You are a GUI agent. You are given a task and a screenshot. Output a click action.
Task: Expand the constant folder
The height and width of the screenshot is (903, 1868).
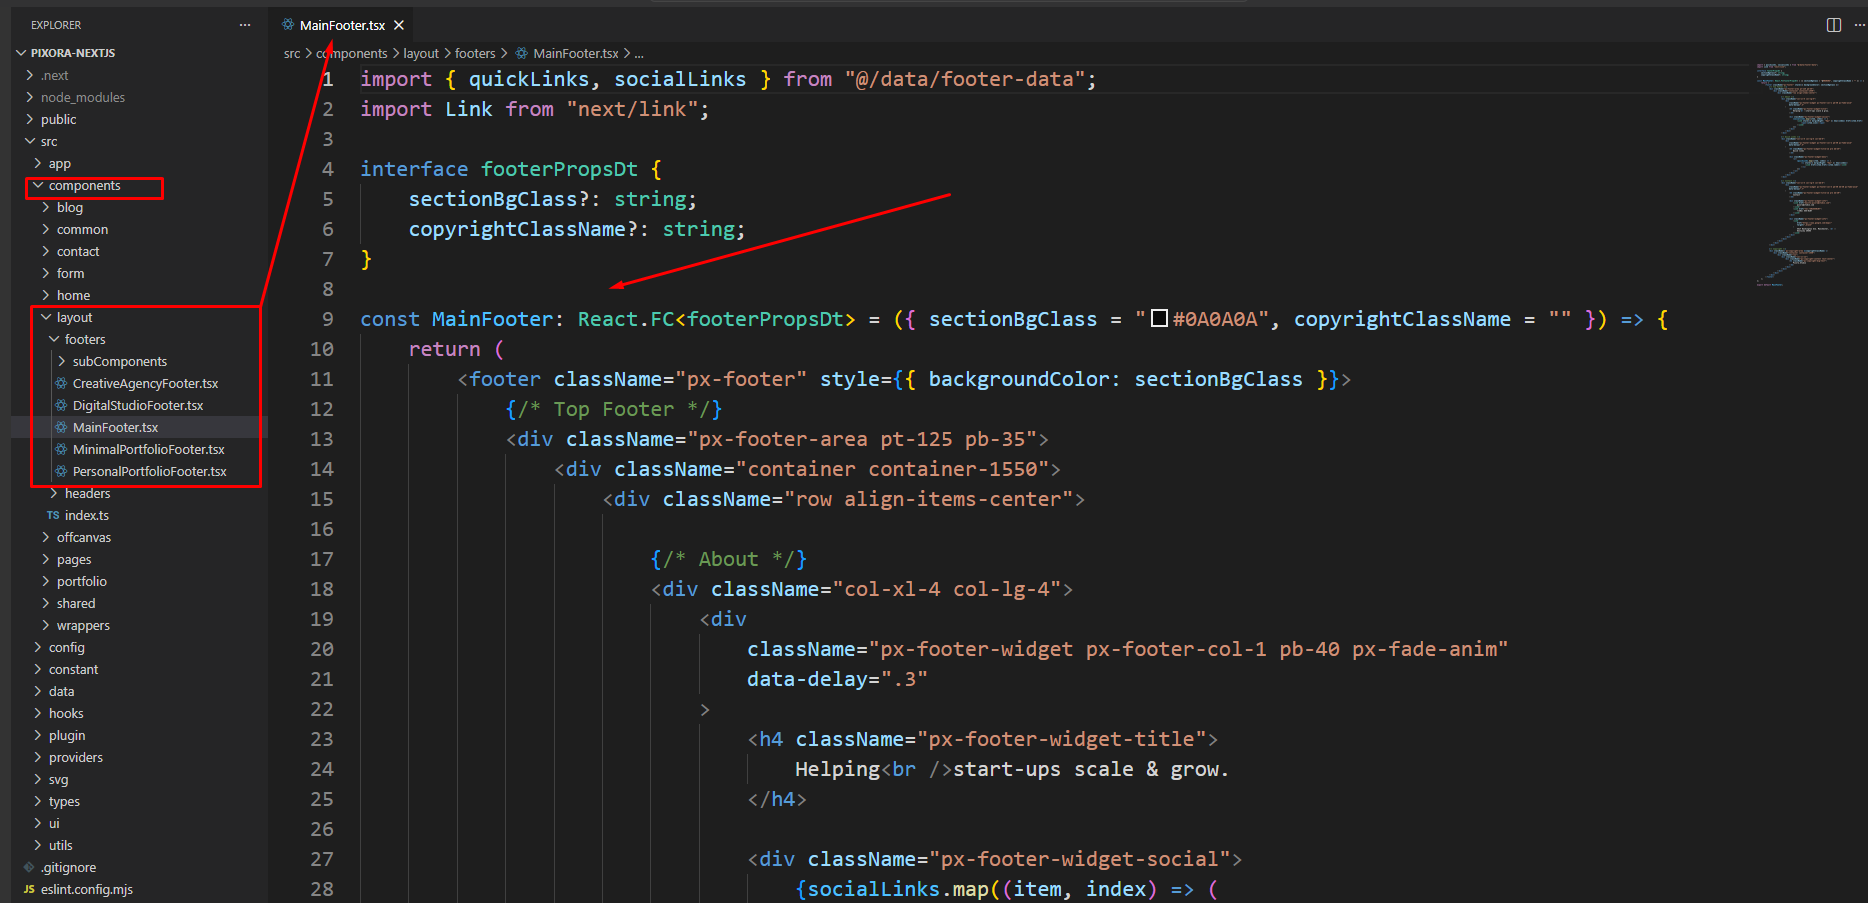pyautogui.click(x=38, y=670)
